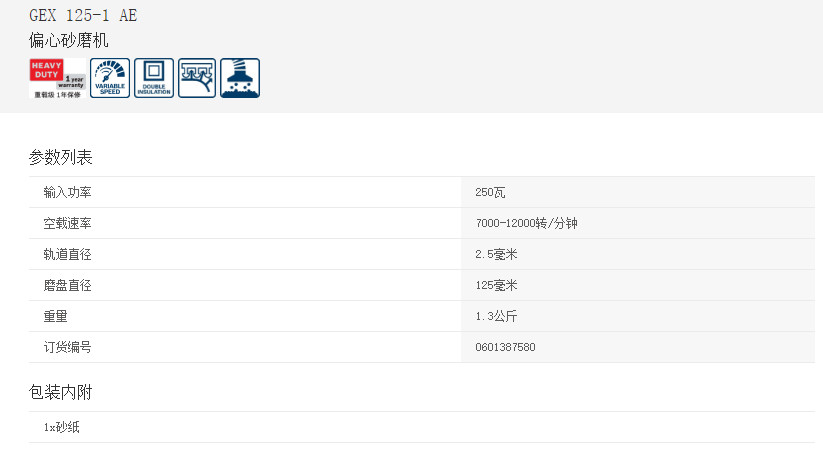
Task: Click the 125毫米 pad diameter value
Action: click(497, 285)
